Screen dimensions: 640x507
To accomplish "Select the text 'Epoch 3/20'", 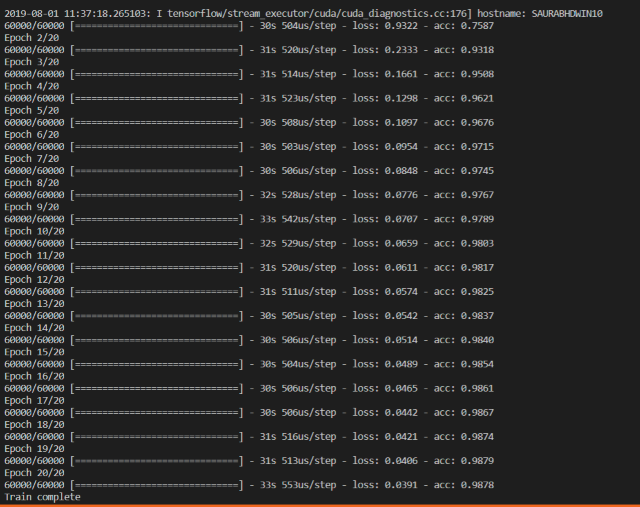I will [32, 62].
